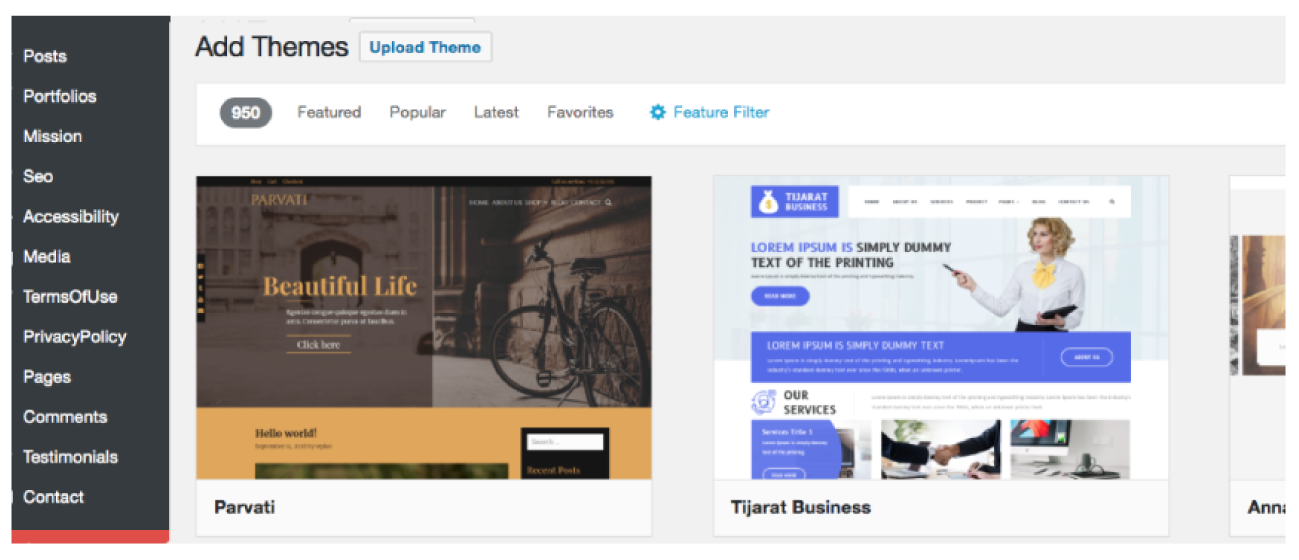Open Comments in the sidebar
The height and width of the screenshot is (560, 1299).
click(65, 417)
